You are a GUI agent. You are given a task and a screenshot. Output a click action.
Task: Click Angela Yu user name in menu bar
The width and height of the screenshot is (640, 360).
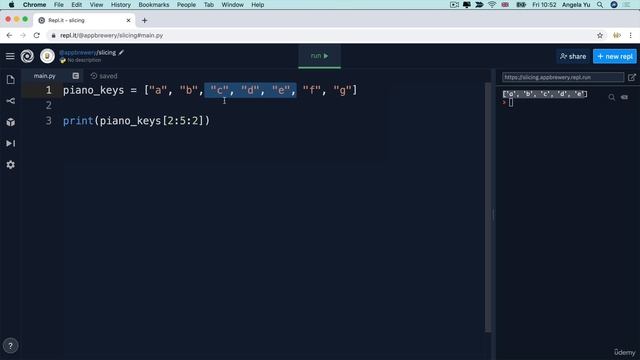pyautogui.click(x=576, y=5)
